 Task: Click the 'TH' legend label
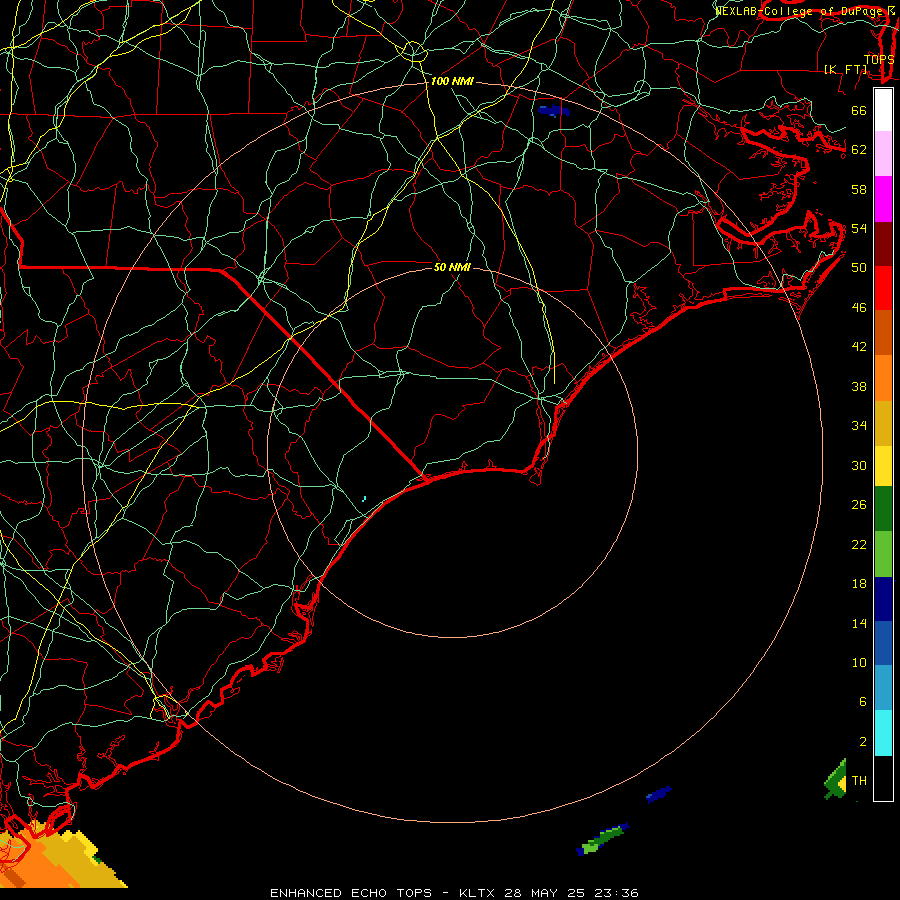(859, 781)
